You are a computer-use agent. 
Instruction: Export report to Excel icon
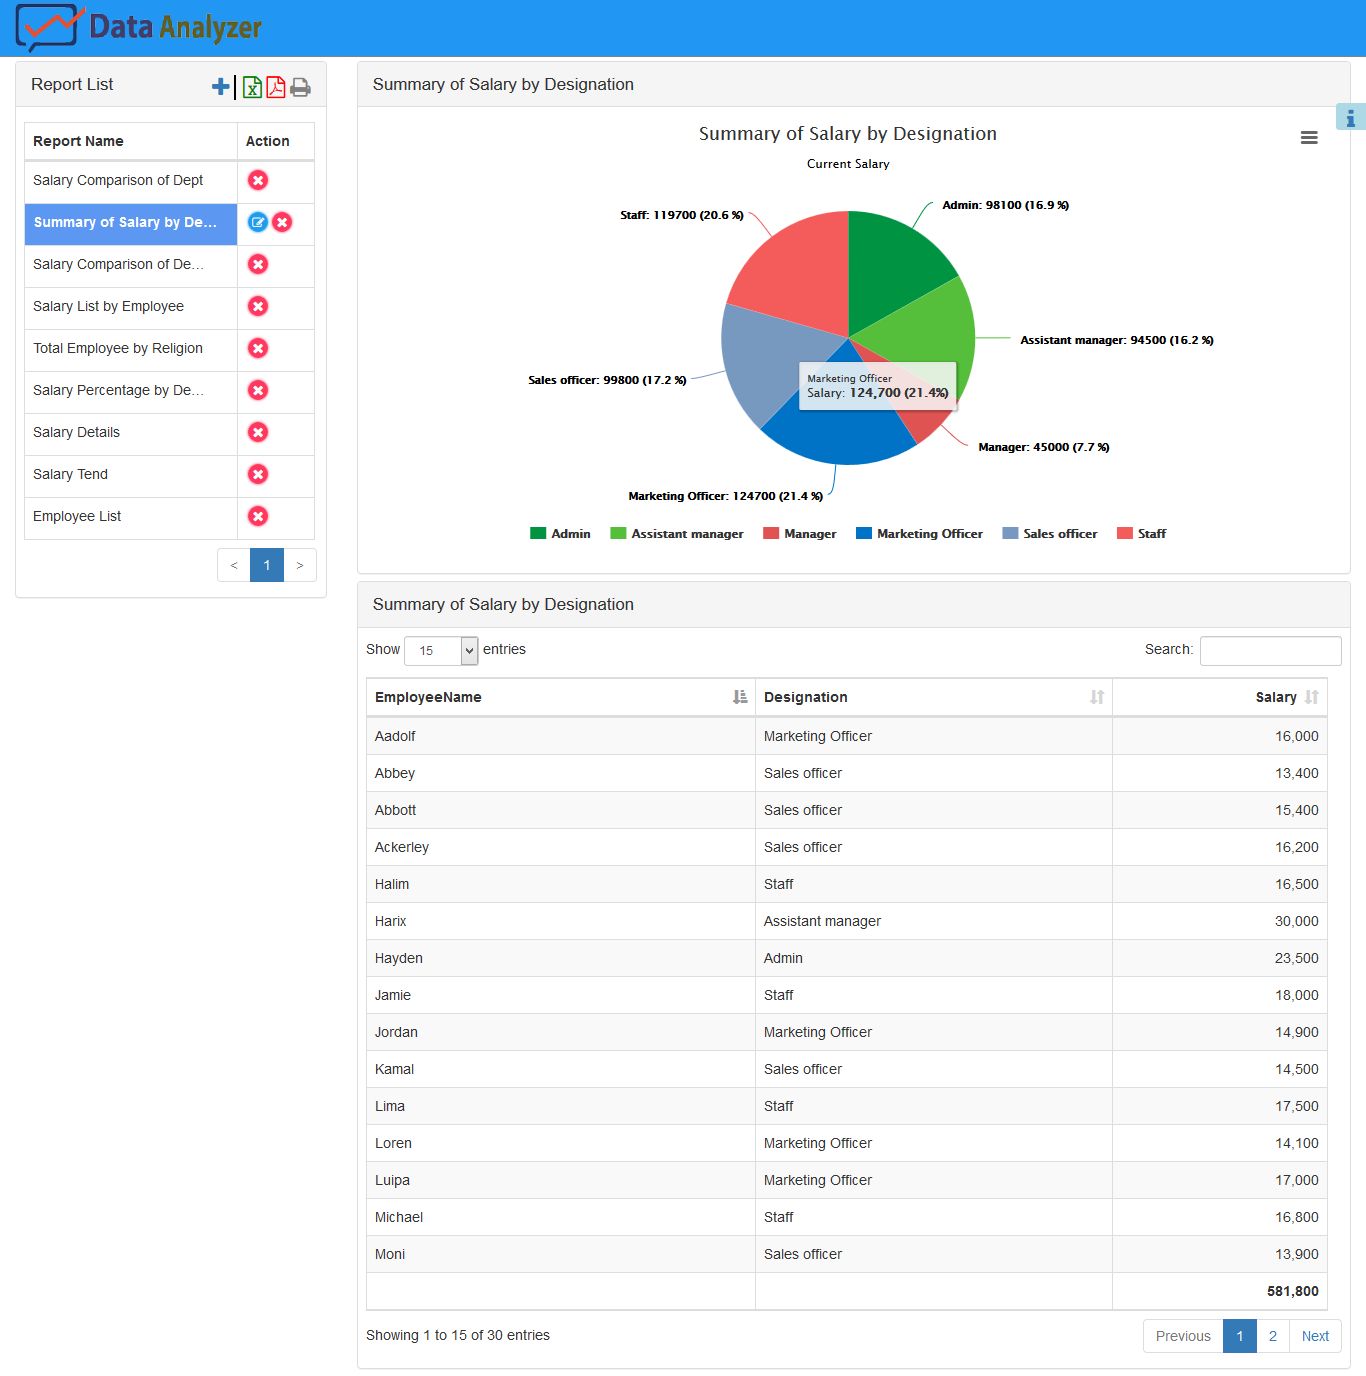click(x=252, y=87)
